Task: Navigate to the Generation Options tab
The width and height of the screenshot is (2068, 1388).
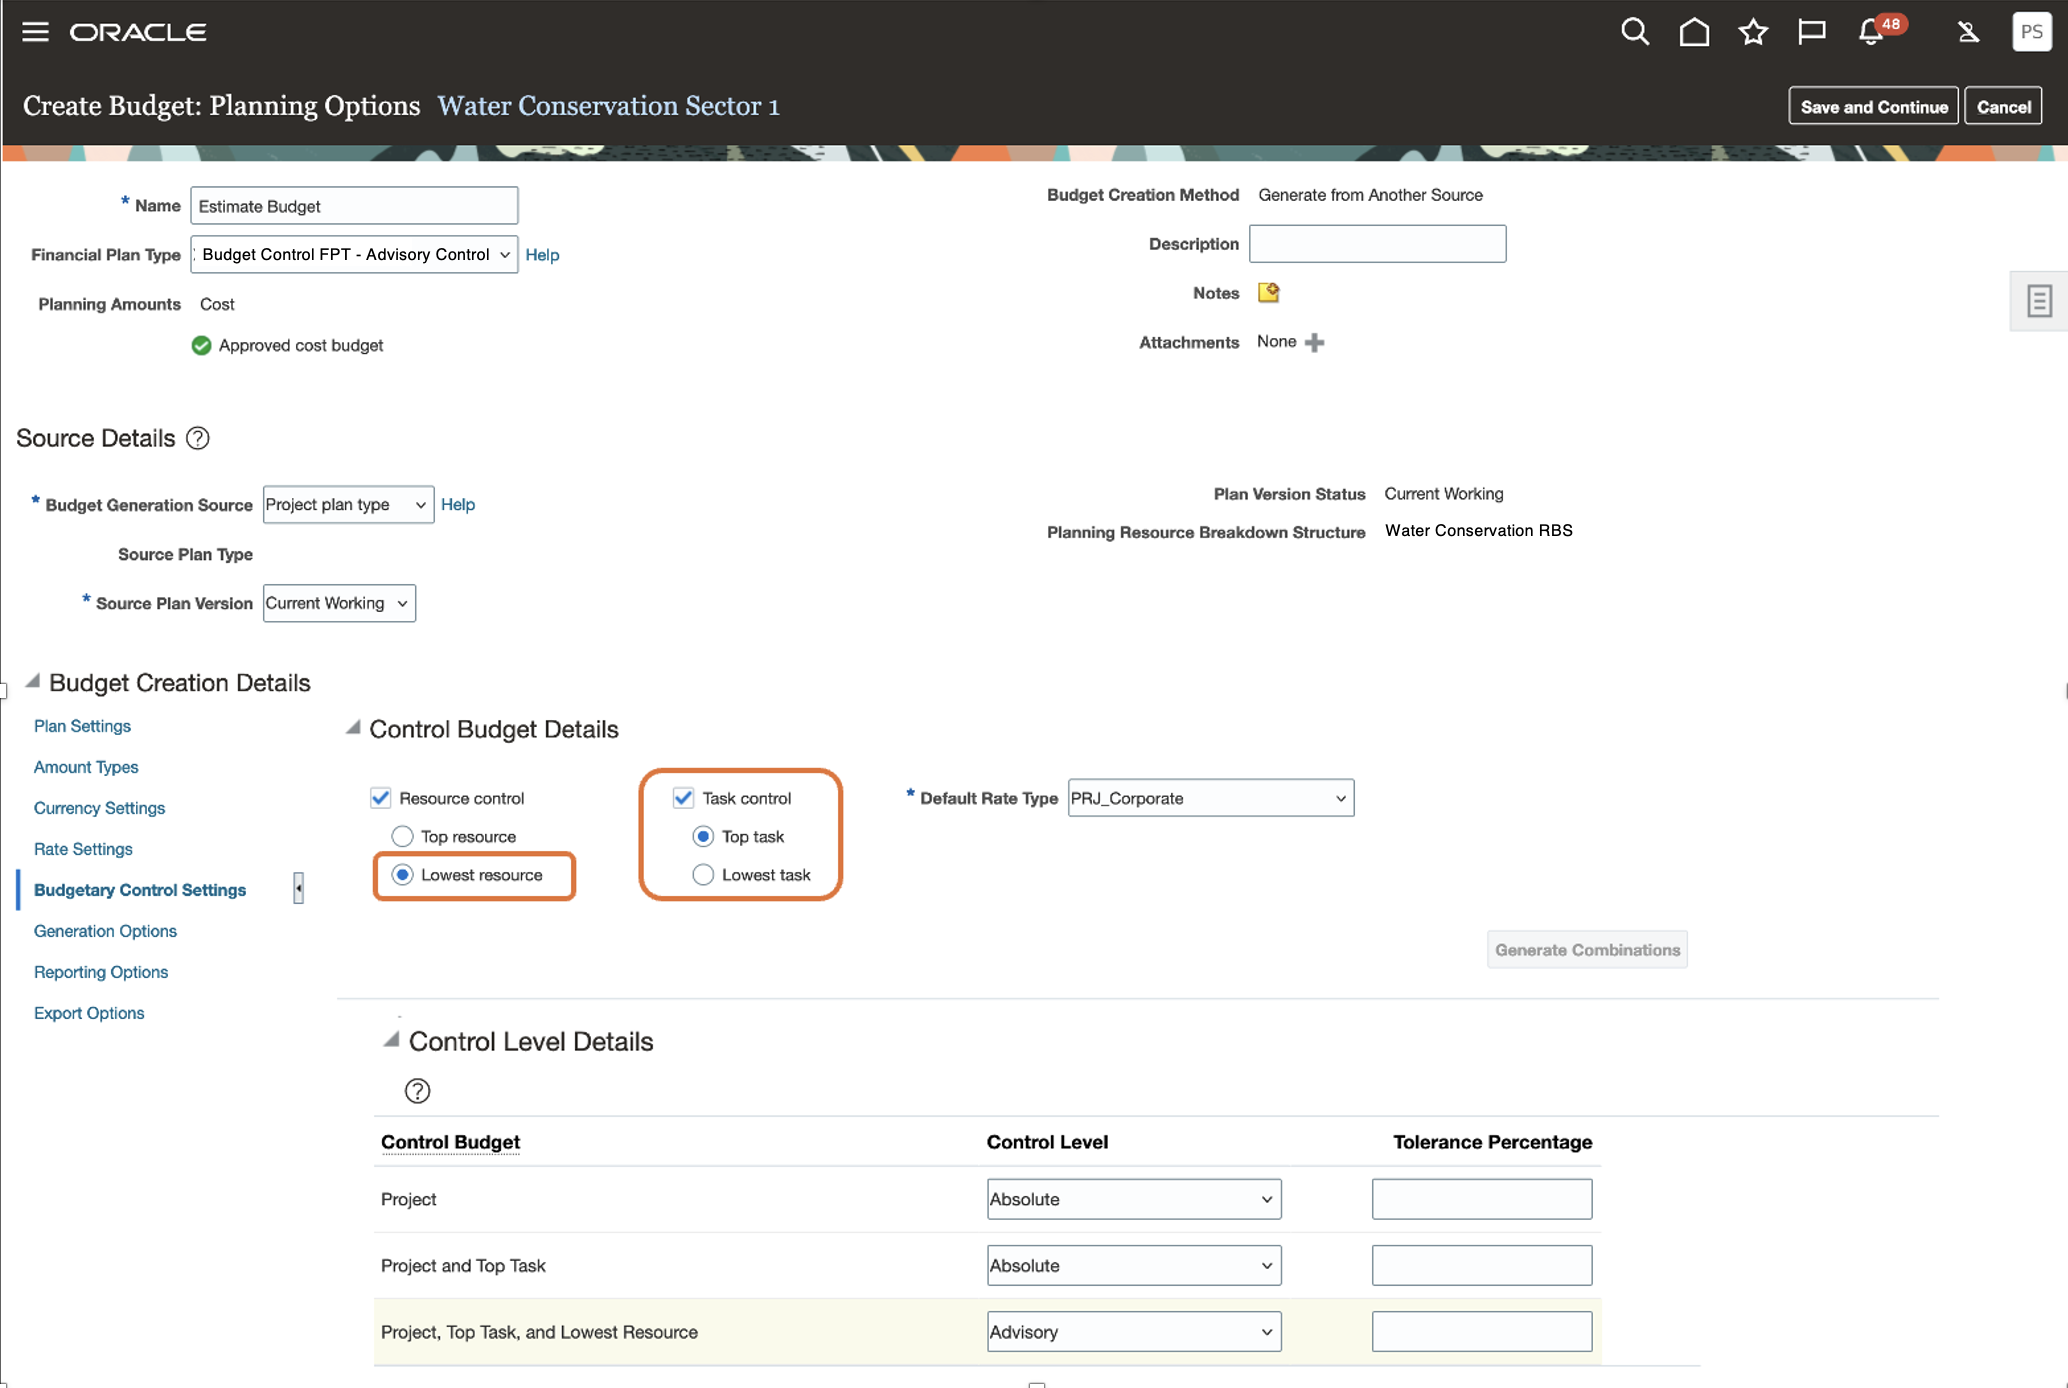Action: pos(105,929)
